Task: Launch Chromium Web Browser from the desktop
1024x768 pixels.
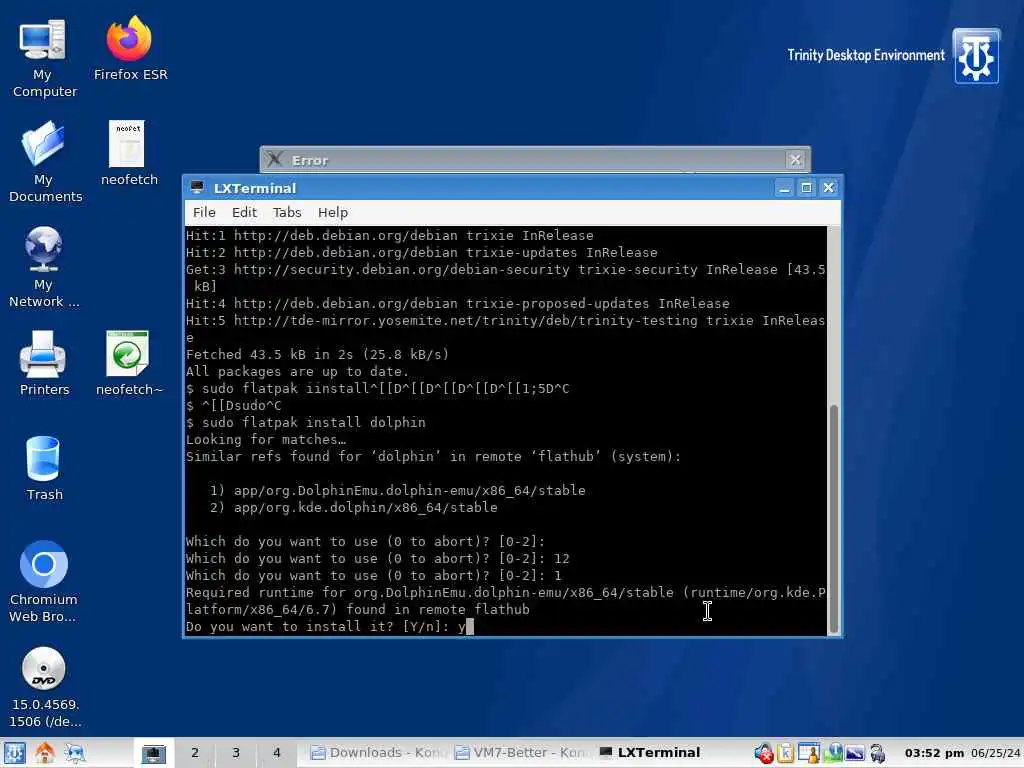Action: click(x=43, y=581)
